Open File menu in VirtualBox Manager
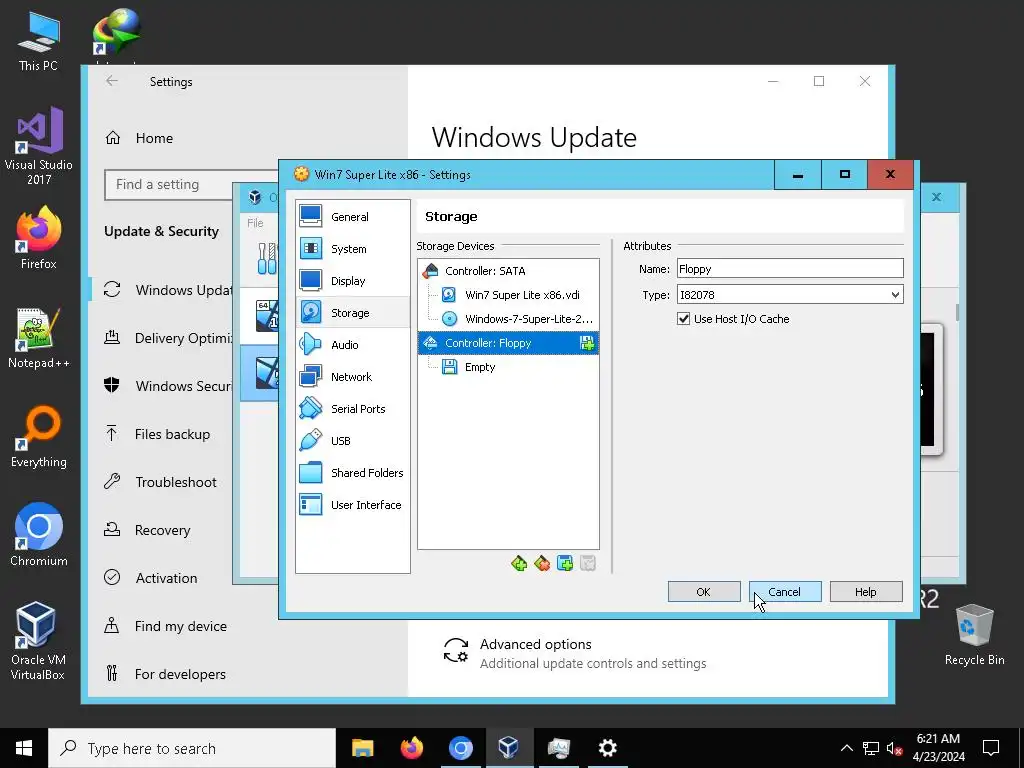1024x768 pixels. point(255,223)
